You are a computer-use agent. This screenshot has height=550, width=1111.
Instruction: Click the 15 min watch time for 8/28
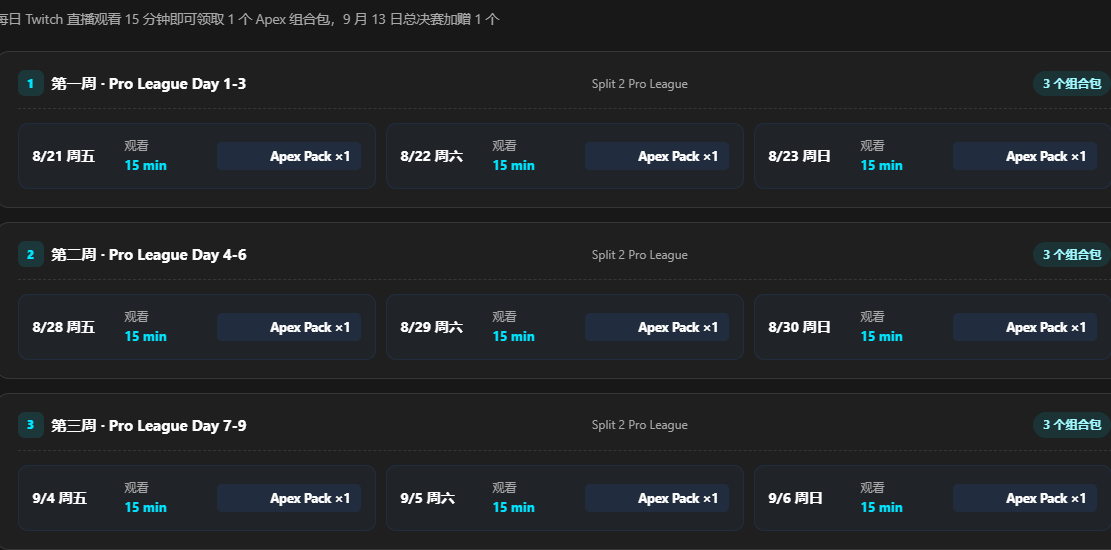(146, 336)
